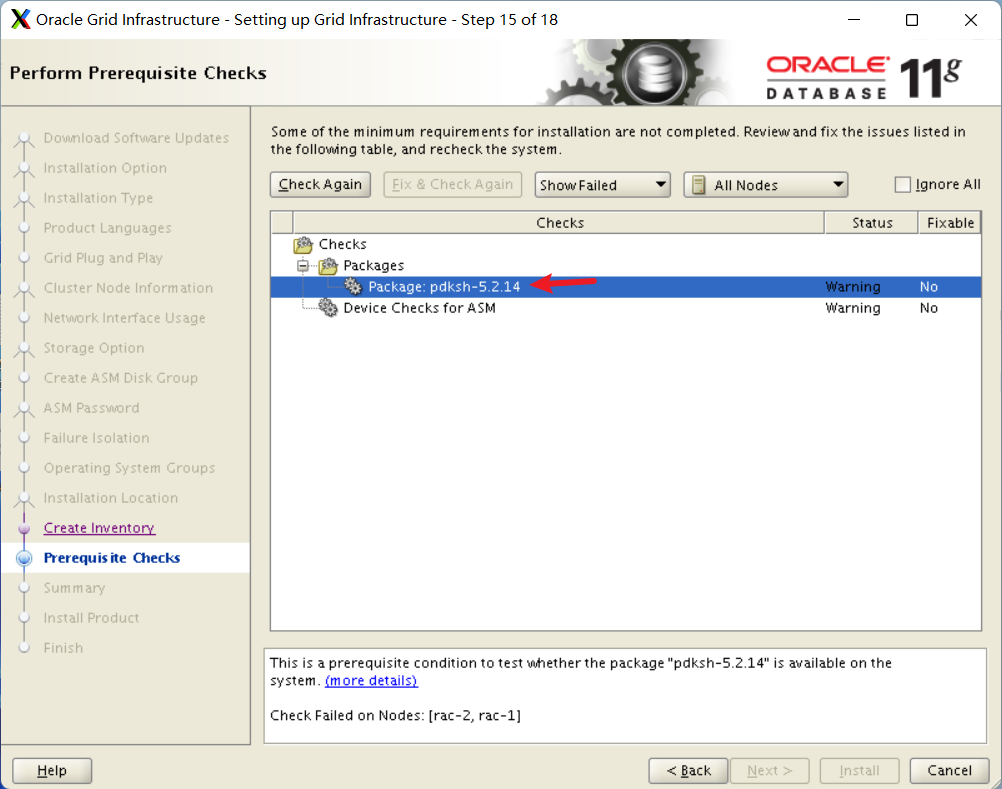Viewport: 1002px width, 789px height.
Task: Select the Installation Type step
Action: coord(98,198)
